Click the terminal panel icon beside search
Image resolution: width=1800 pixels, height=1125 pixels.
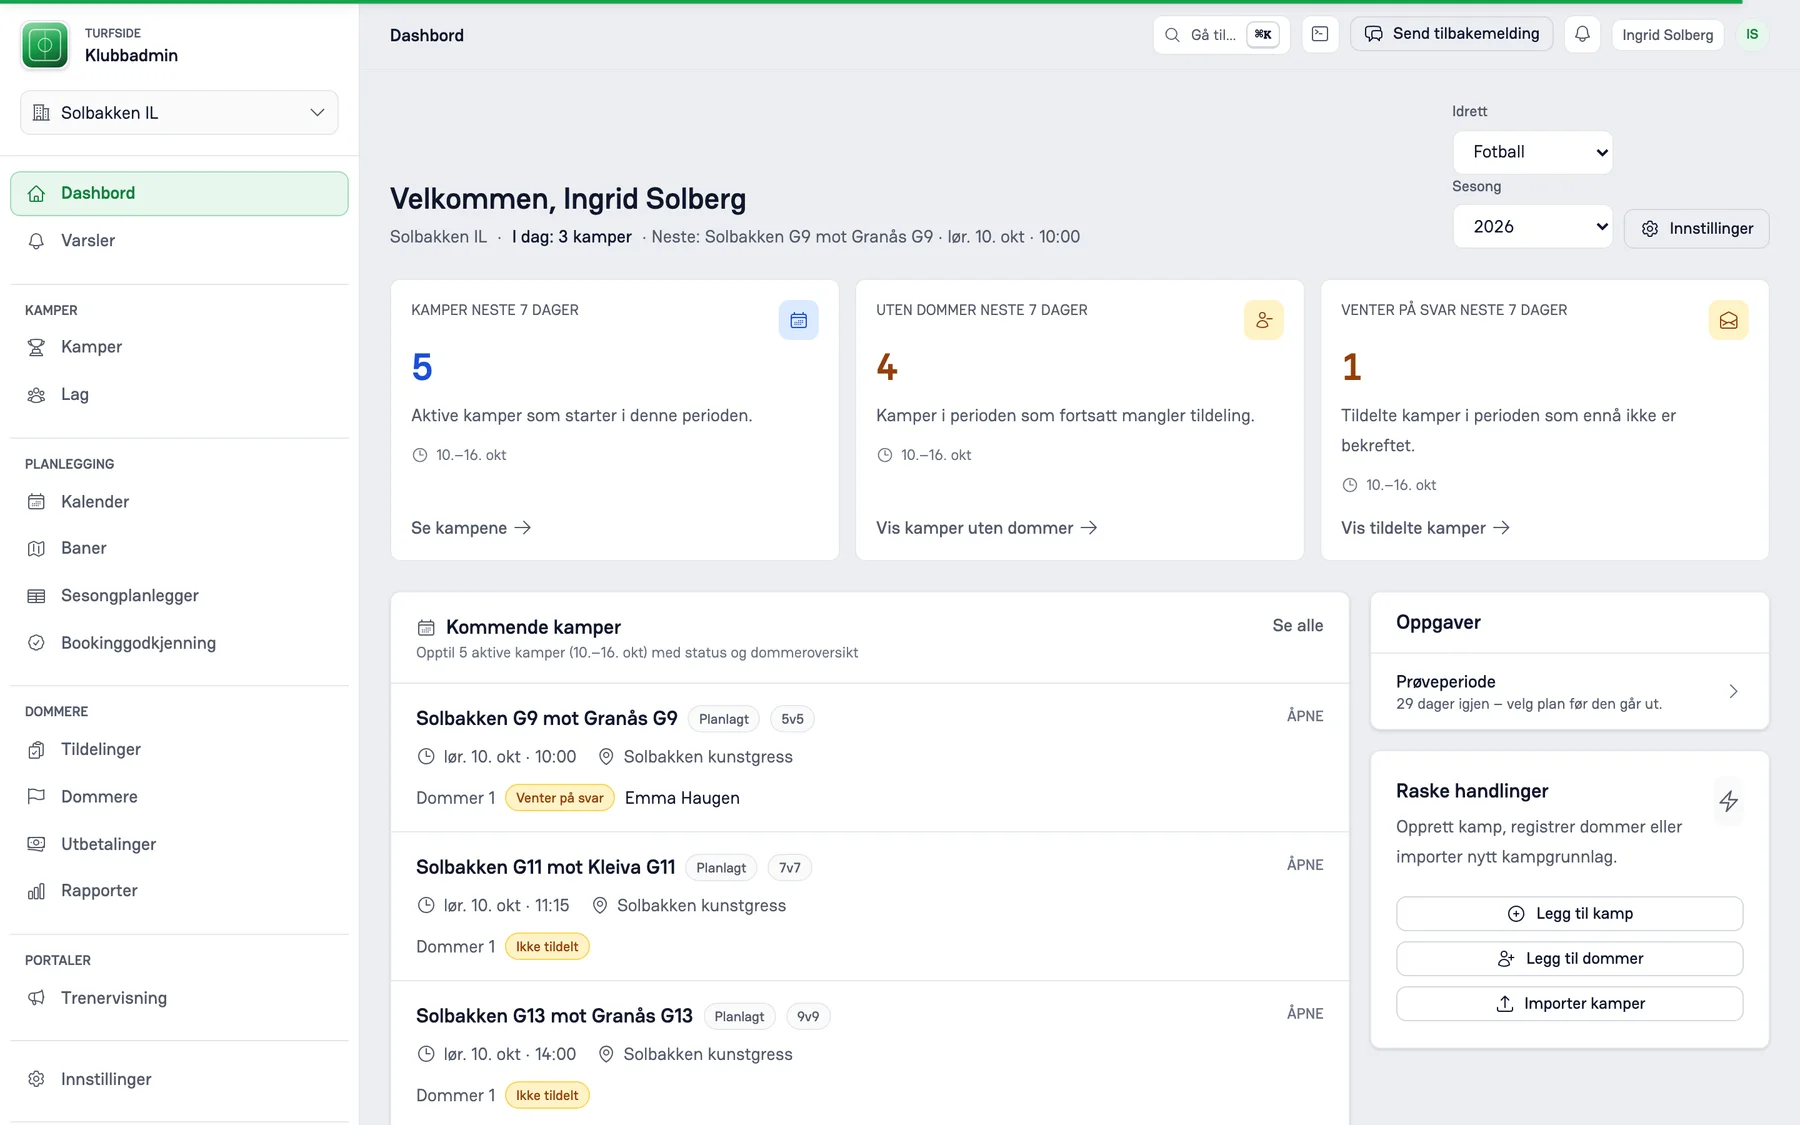pos(1320,34)
